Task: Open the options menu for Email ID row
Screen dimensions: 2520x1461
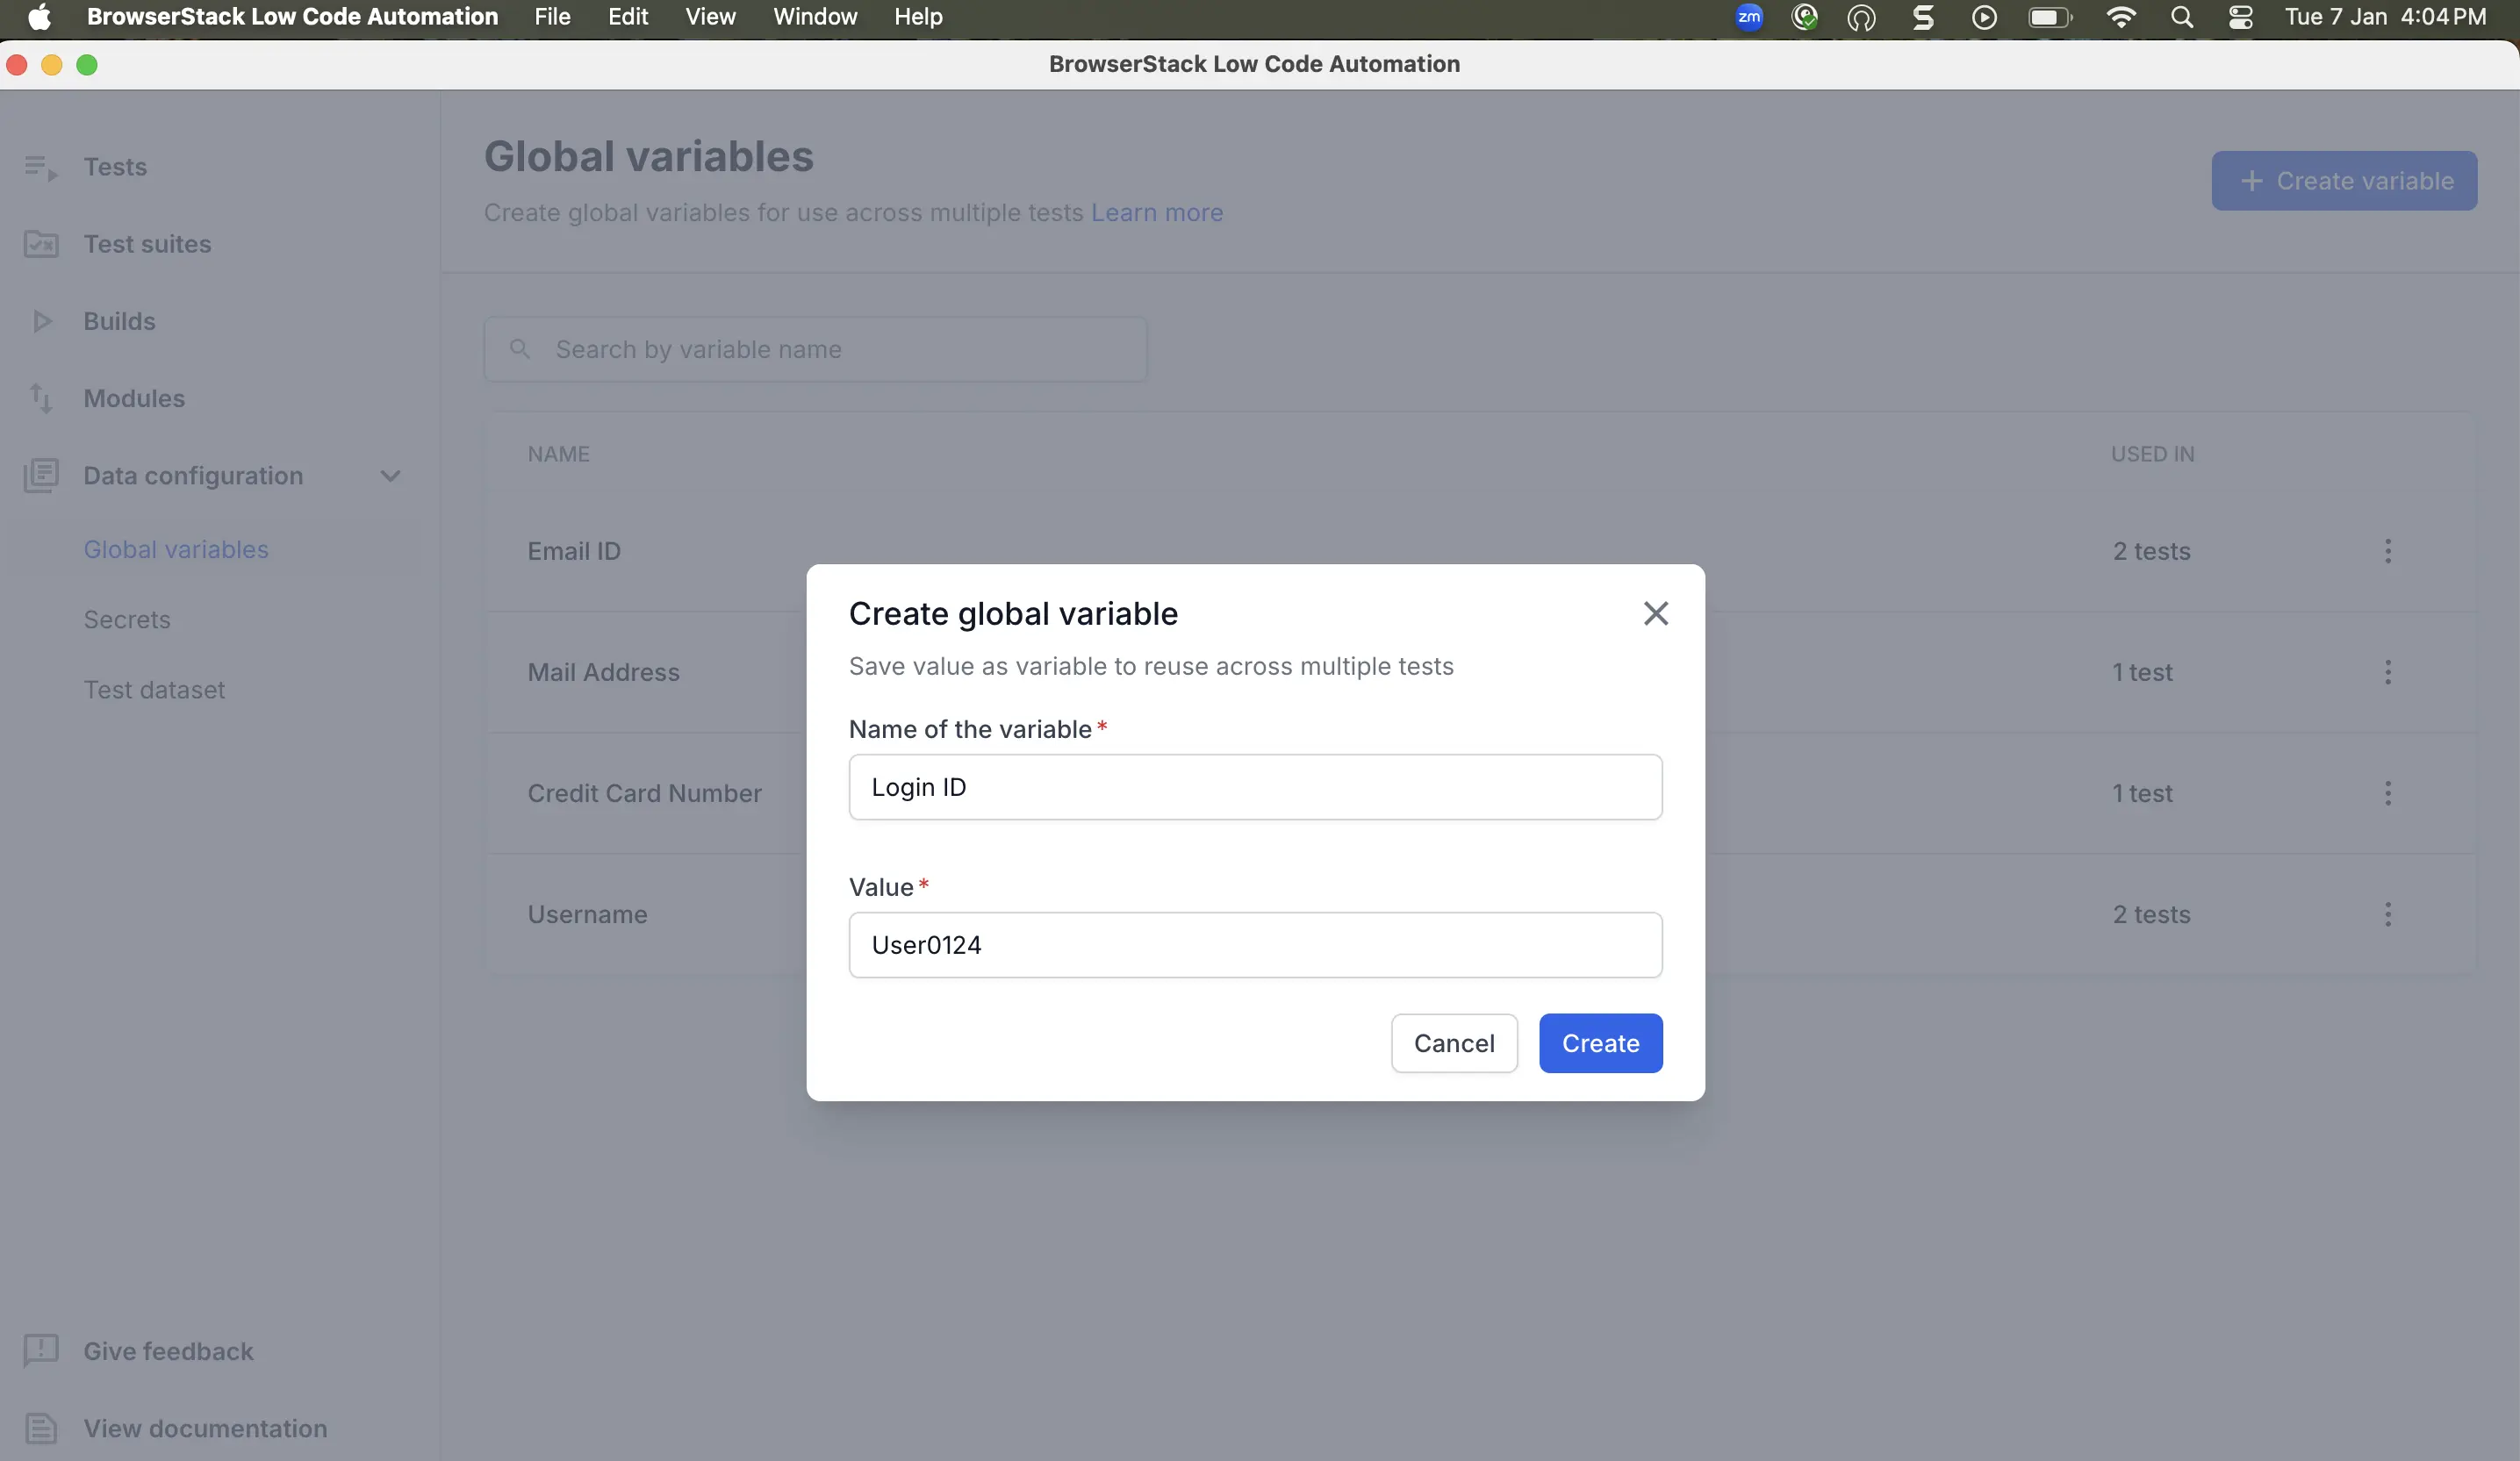Action: (2387, 551)
